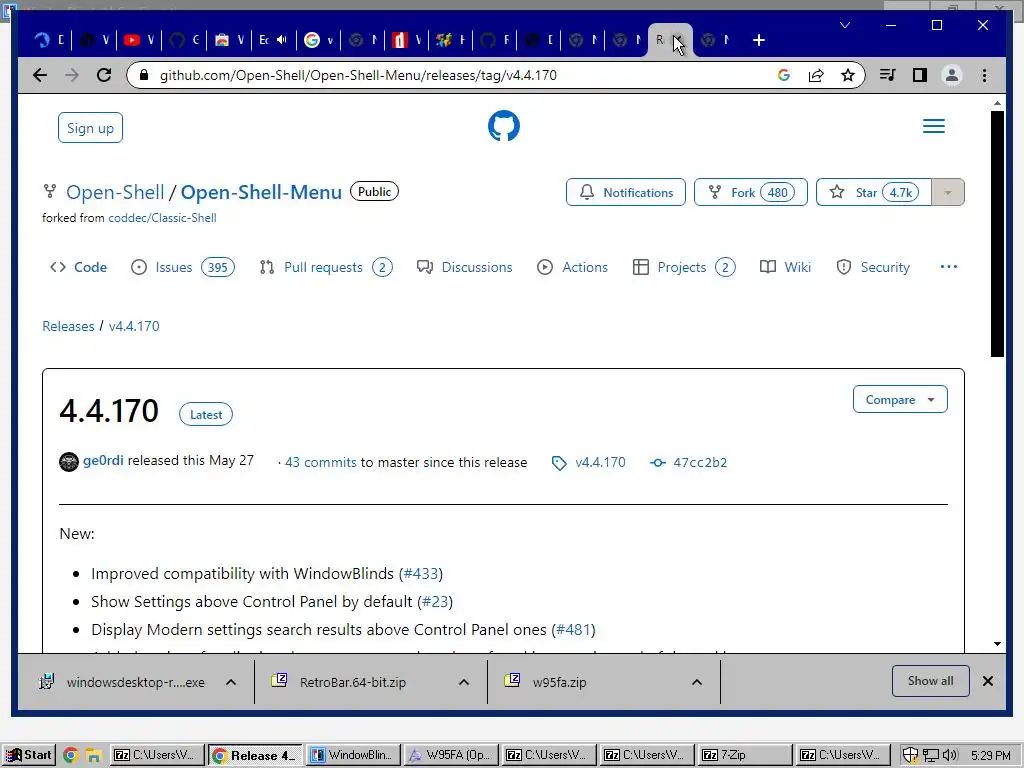Open the Releases breadcrumb link
The width and height of the screenshot is (1024, 768).
click(x=68, y=326)
